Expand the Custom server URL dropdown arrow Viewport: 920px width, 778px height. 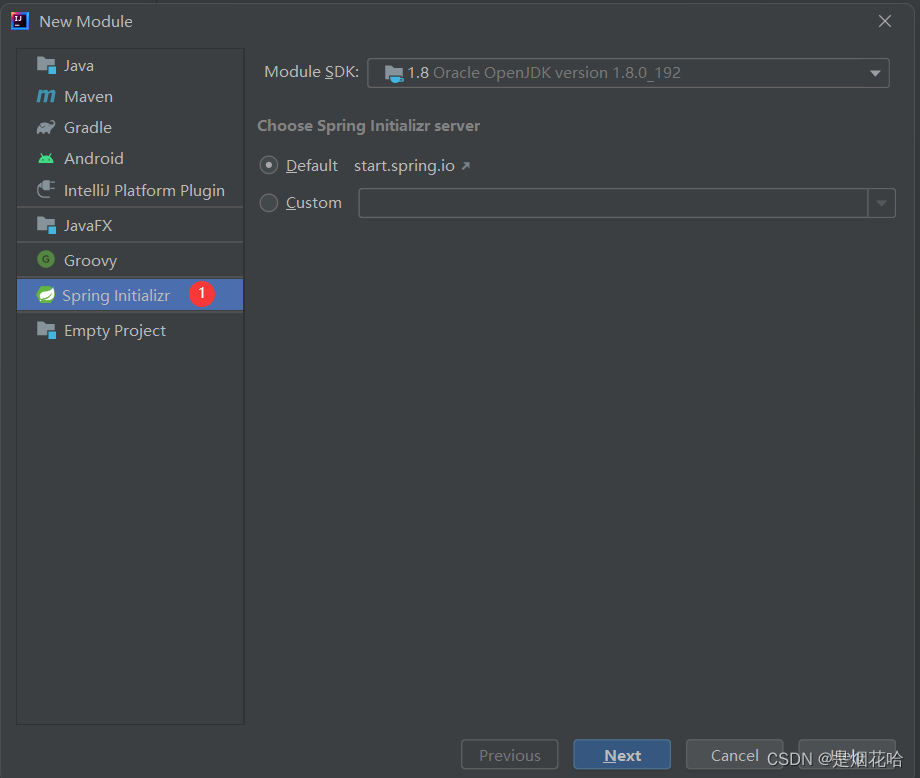(881, 203)
